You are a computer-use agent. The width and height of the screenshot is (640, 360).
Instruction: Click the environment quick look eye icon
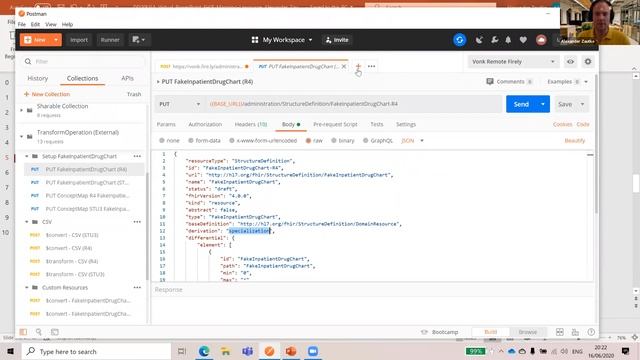(x=570, y=62)
